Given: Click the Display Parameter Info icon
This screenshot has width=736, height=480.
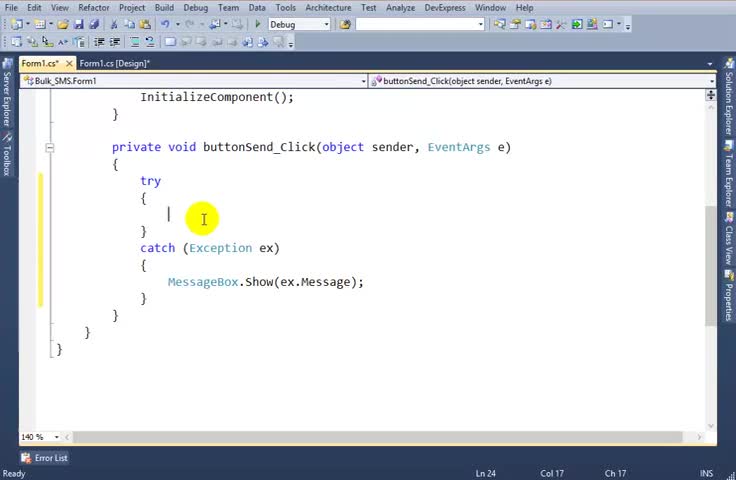Looking at the screenshot, I should 32,42.
